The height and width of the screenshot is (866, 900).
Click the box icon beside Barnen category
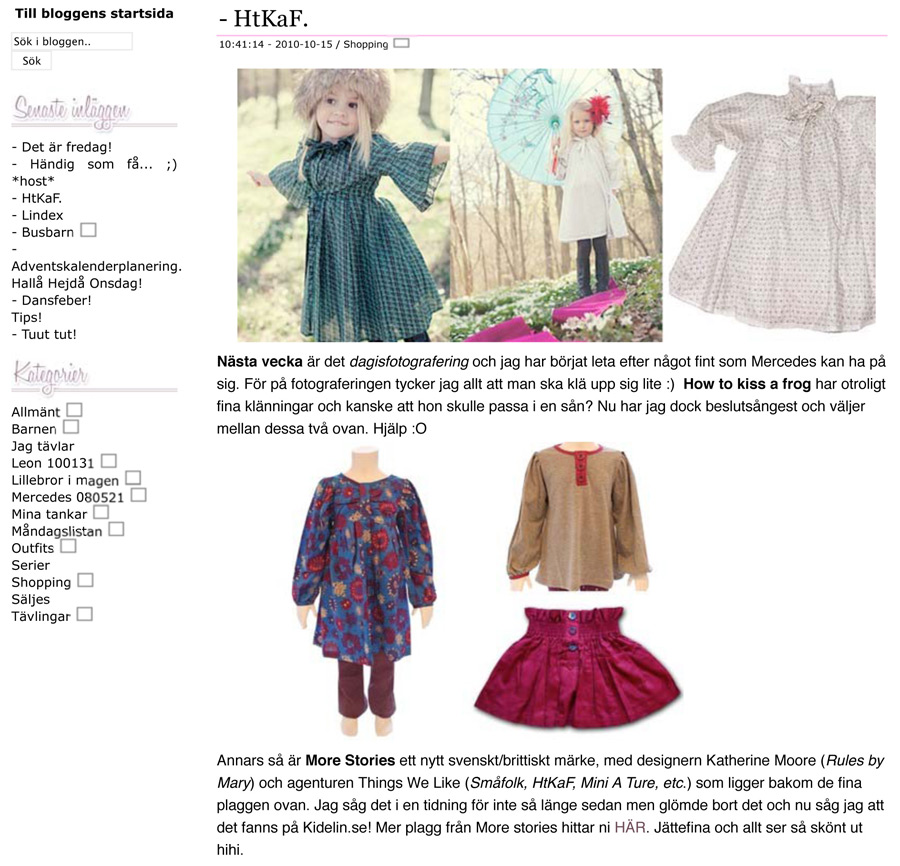71,427
